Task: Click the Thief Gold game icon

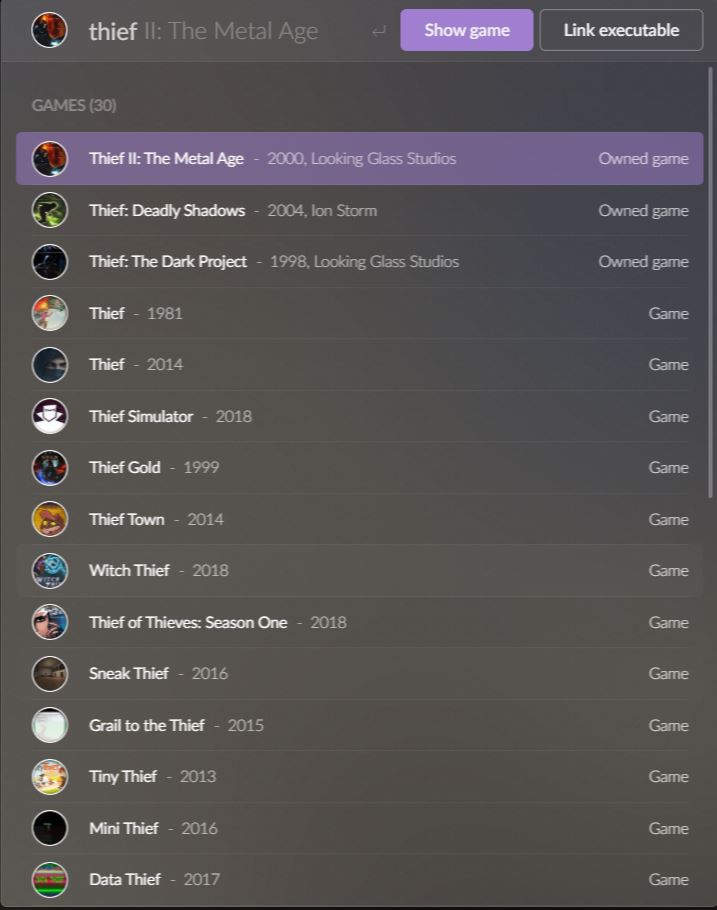Action: tap(49, 468)
